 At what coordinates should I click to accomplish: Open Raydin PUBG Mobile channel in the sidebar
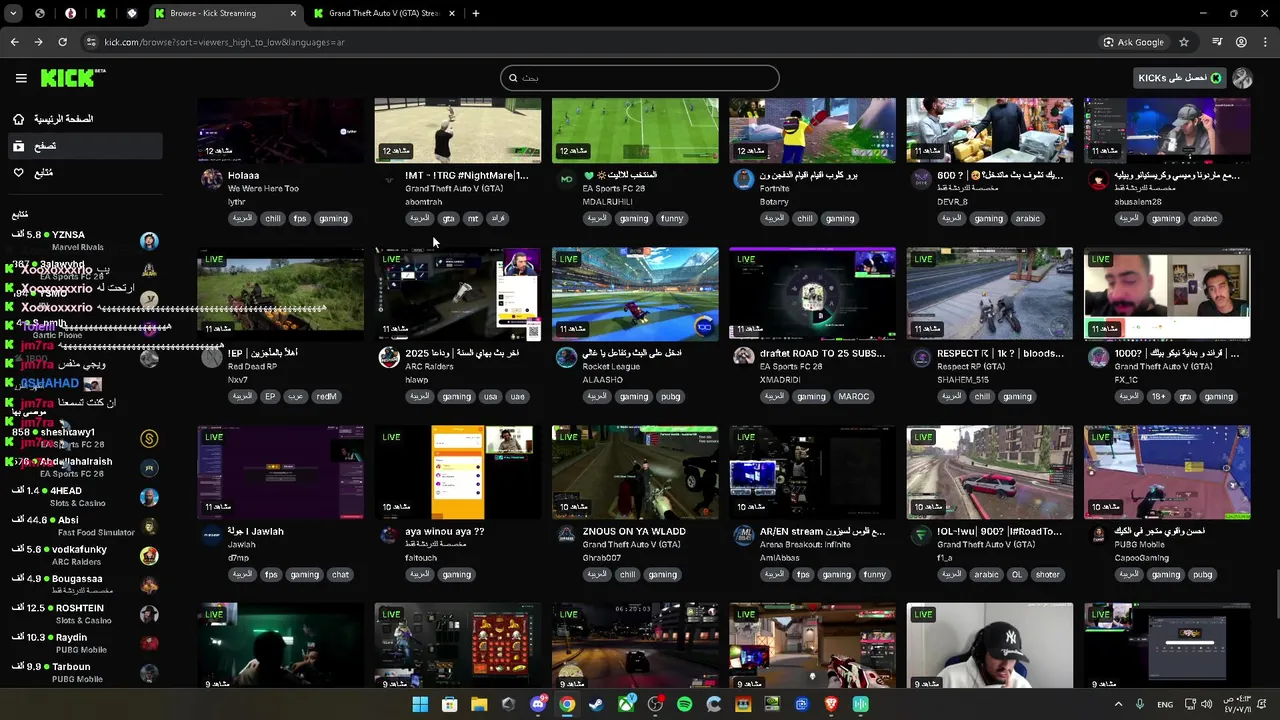pyautogui.click(x=84, y=643)
